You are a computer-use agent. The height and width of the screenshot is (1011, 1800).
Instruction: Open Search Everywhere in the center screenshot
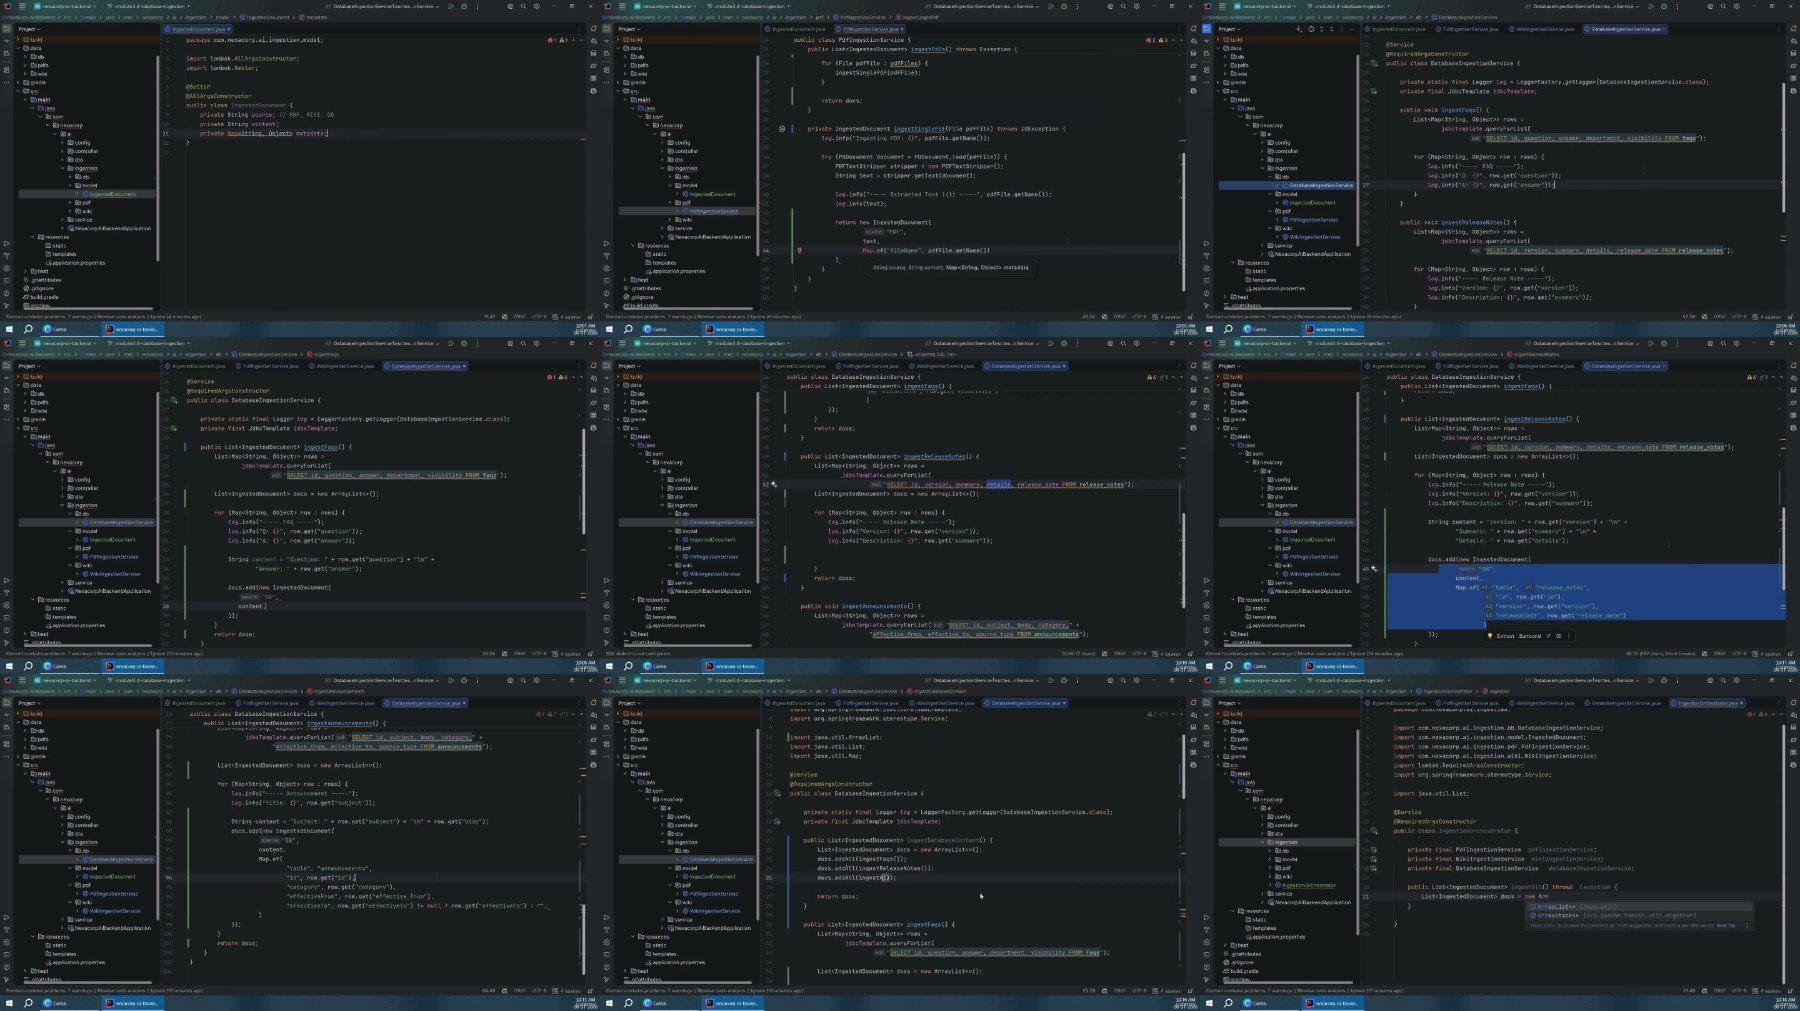coord(1123,343)
